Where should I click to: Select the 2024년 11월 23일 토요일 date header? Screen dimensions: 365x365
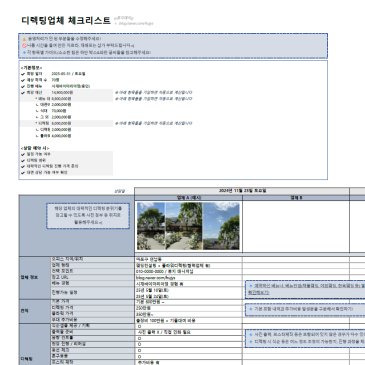[242, 191]
